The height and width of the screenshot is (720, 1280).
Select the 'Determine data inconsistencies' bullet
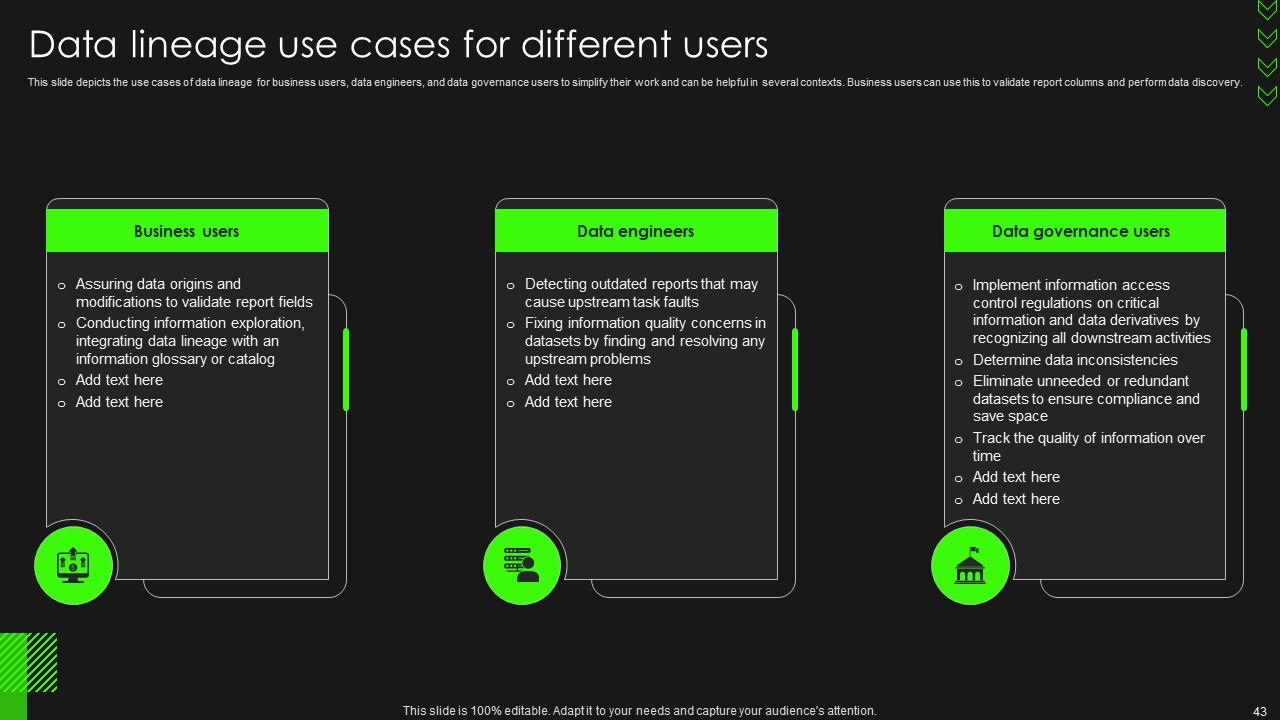[x=1075, y=360]
